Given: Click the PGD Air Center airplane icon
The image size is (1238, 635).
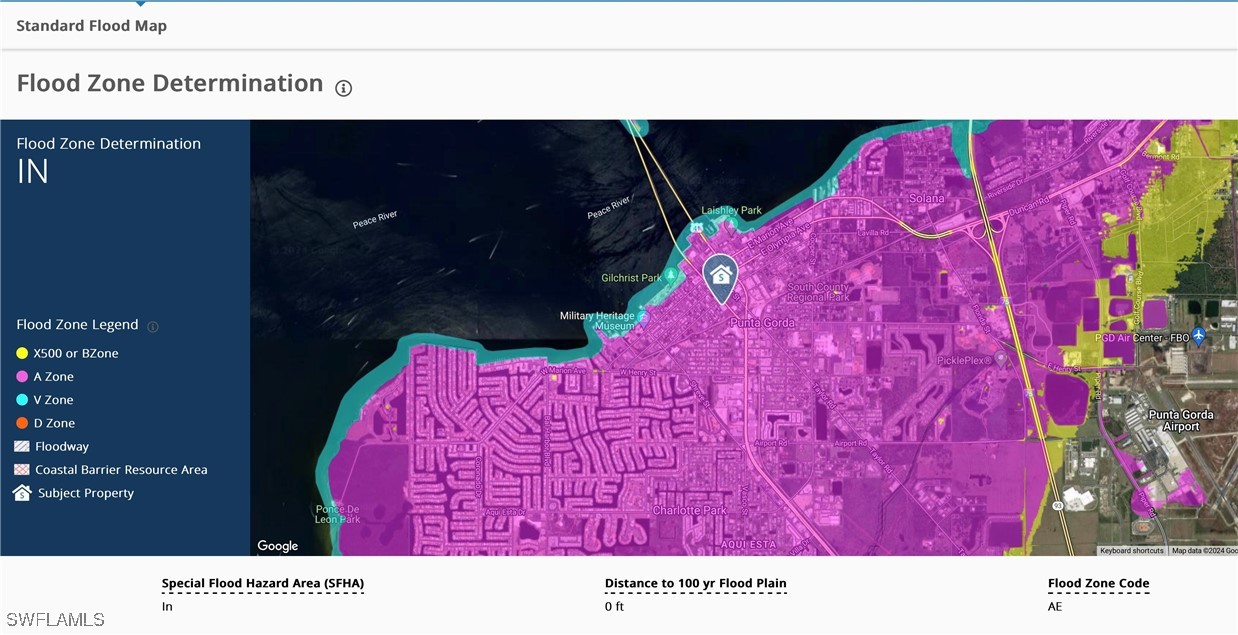Looking at the screenshot, I should (x=1199, y=337).
